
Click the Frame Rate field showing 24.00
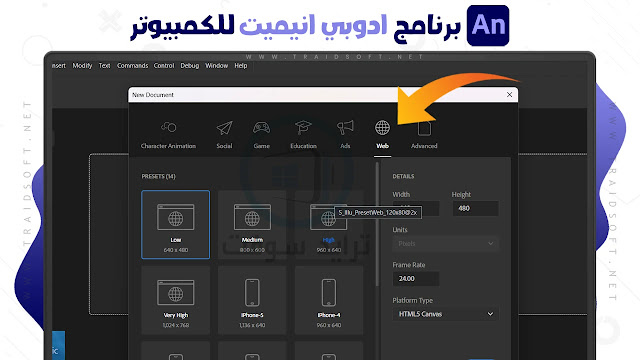(x=416, y=278)
